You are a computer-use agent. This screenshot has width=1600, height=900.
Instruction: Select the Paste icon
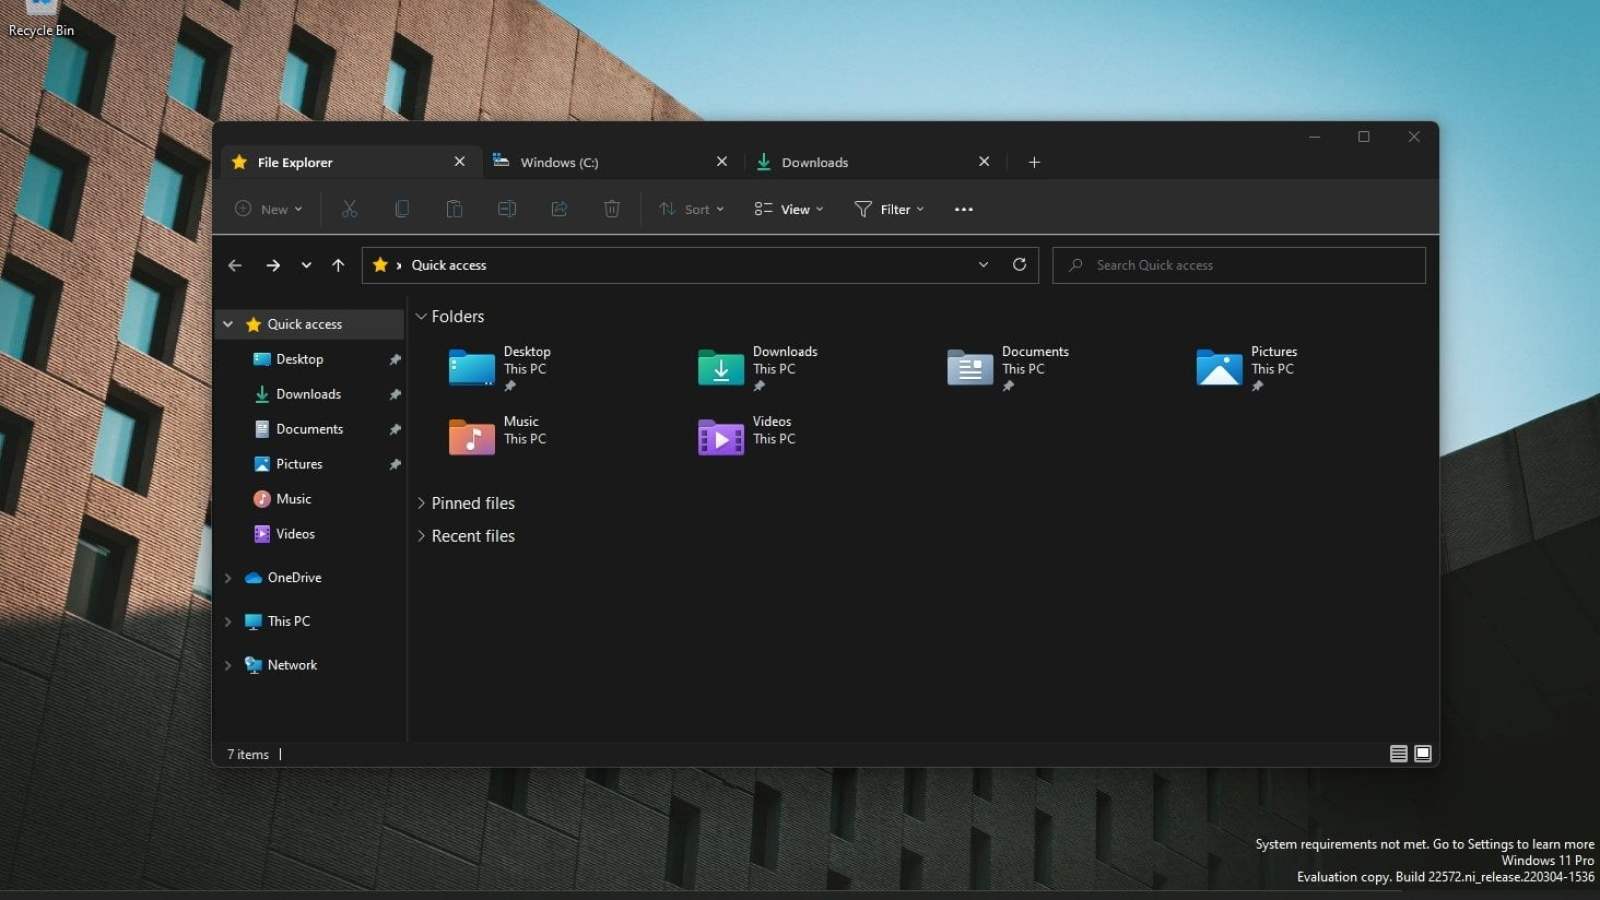tap(454, 209)
